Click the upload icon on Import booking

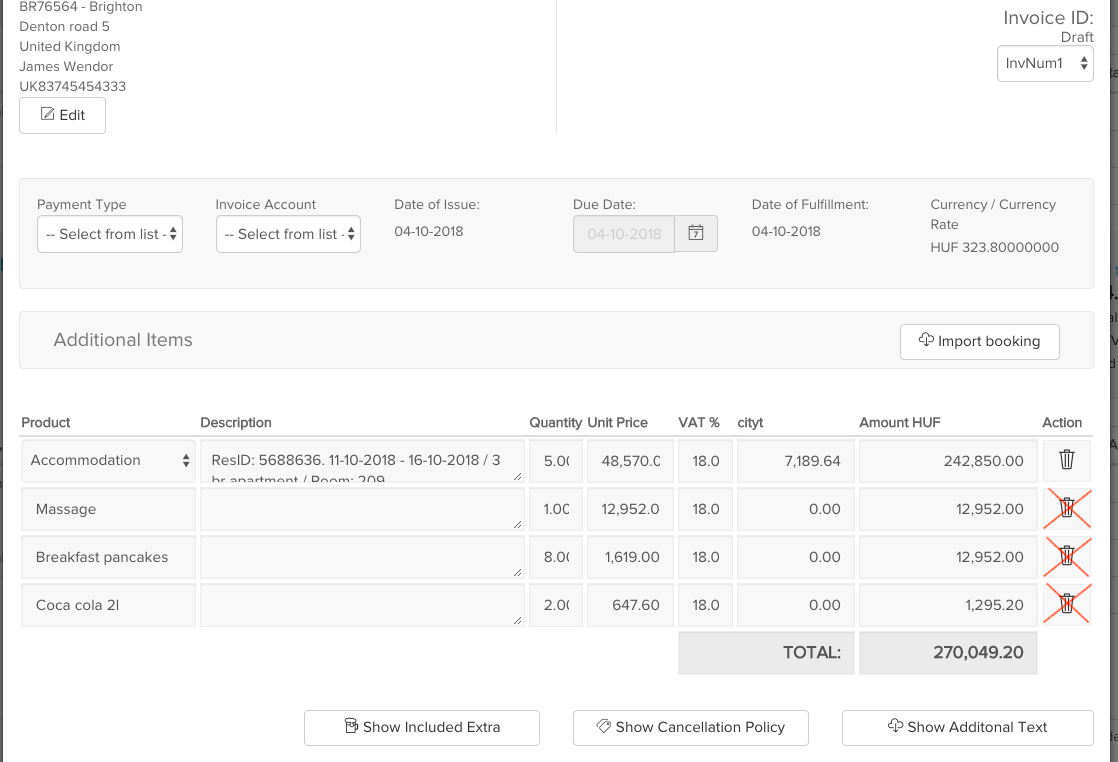(x=926, y=341)
